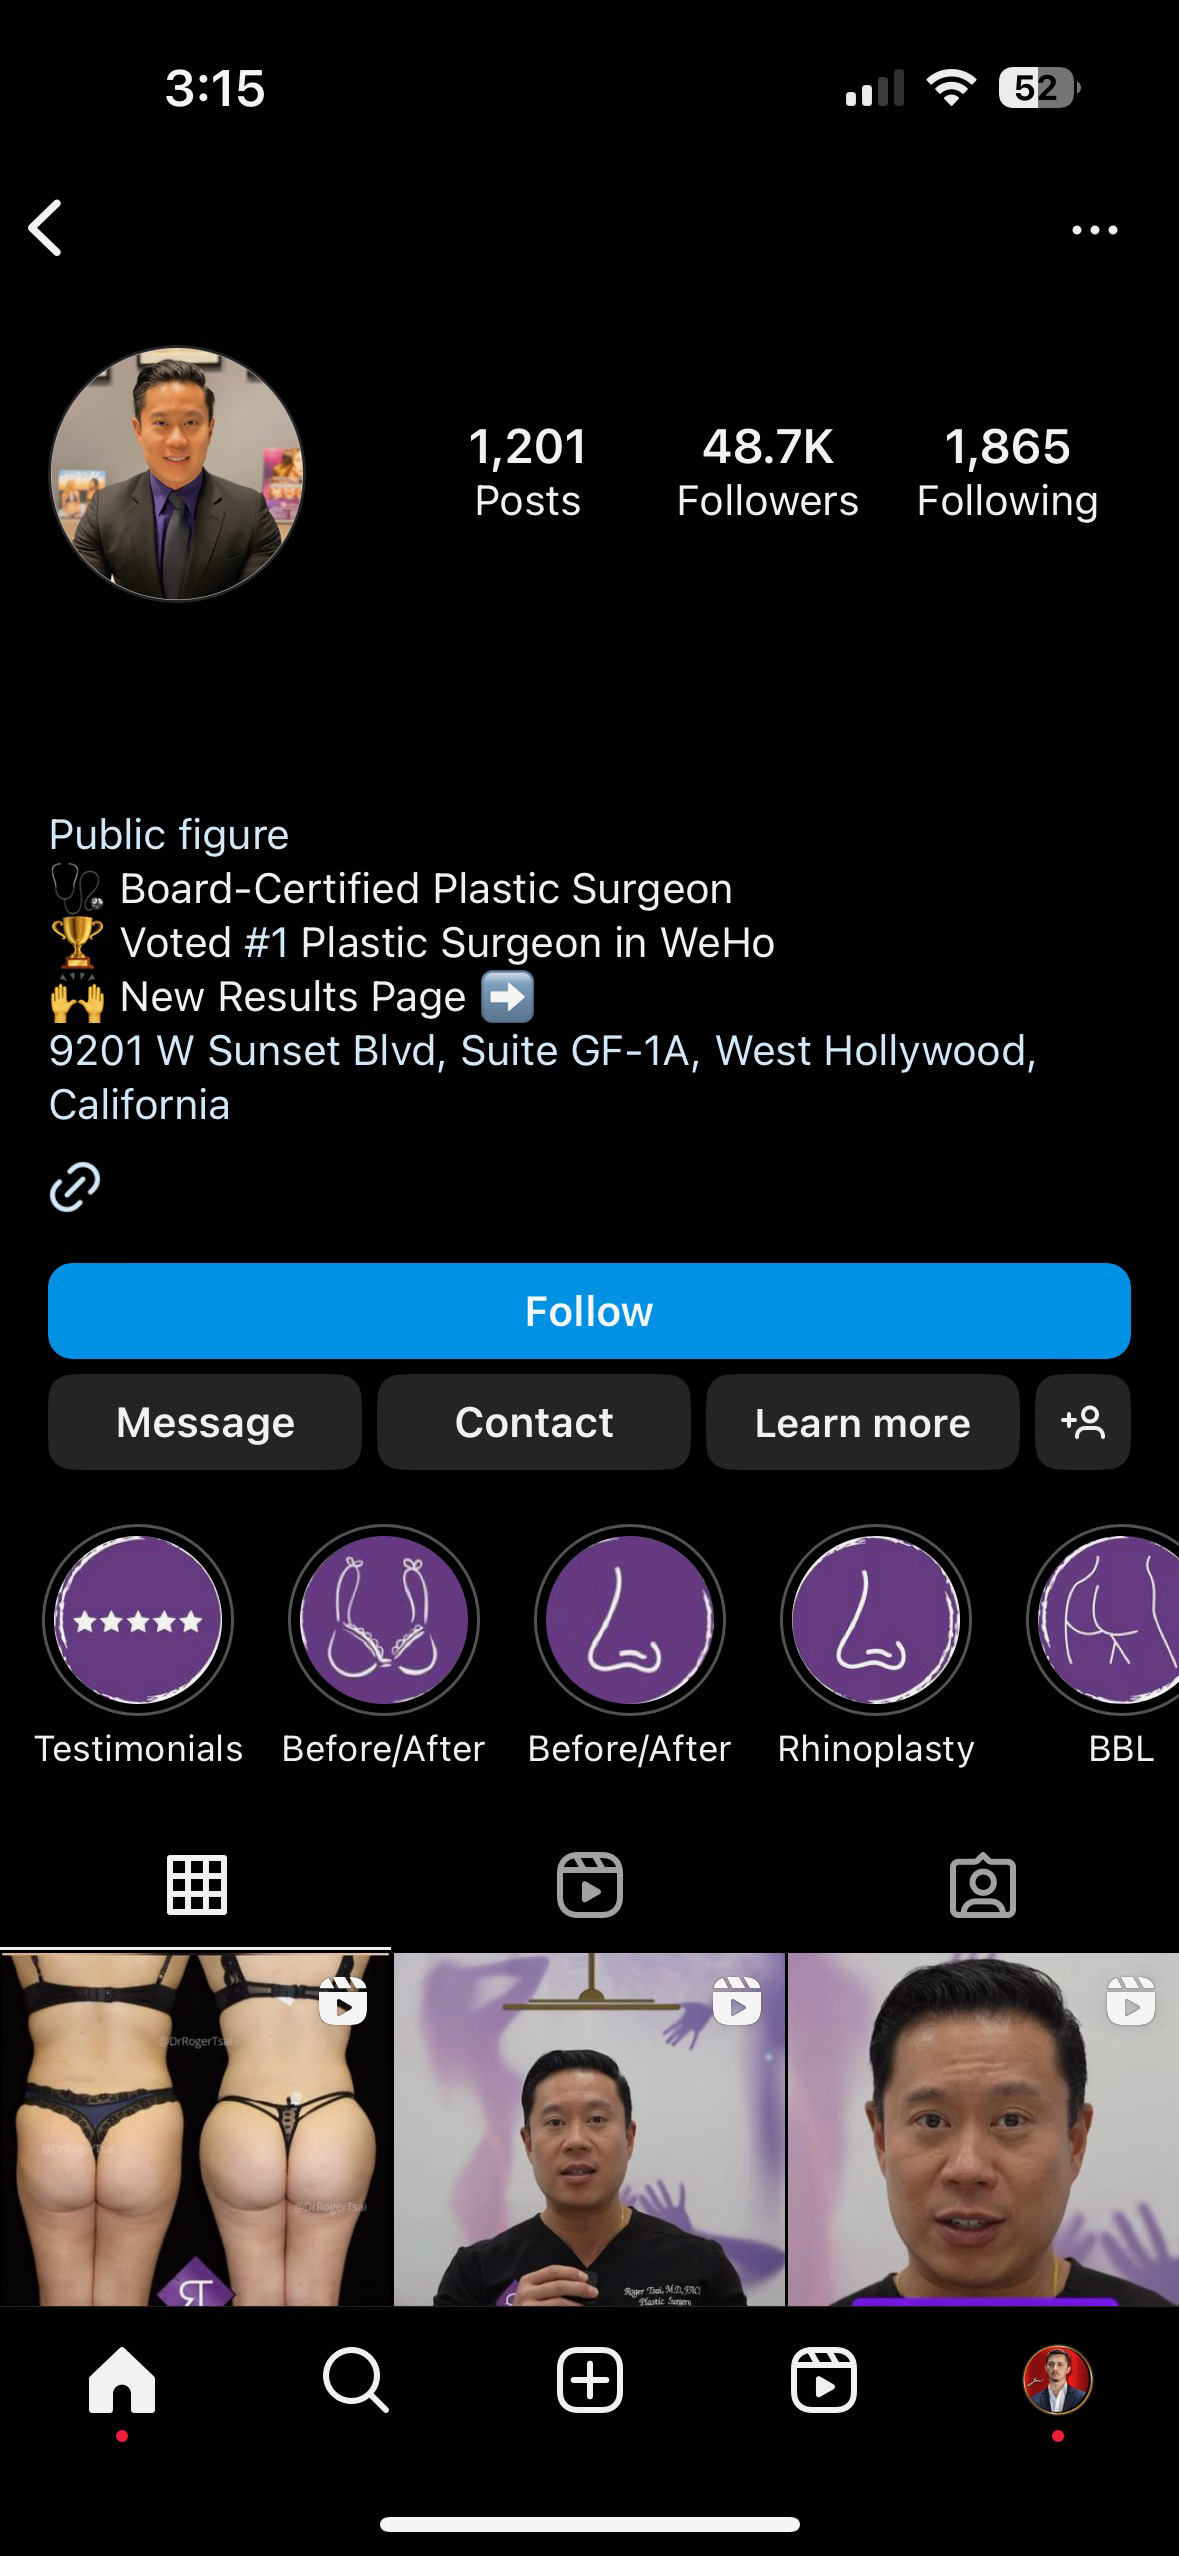1179x2556 pixels.
Task: Switch to the tagged photos tab
Action: pos(982,1886)
